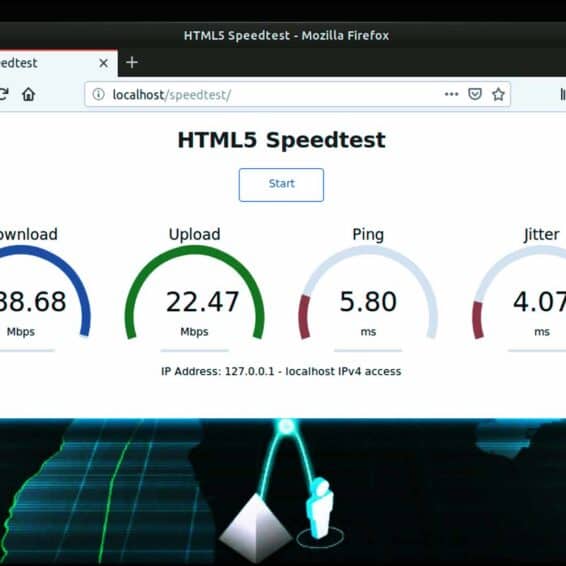This screenshot has height=566, width=566.
Task: Open the Library icon in toolbar
Action: pos(563,95)
